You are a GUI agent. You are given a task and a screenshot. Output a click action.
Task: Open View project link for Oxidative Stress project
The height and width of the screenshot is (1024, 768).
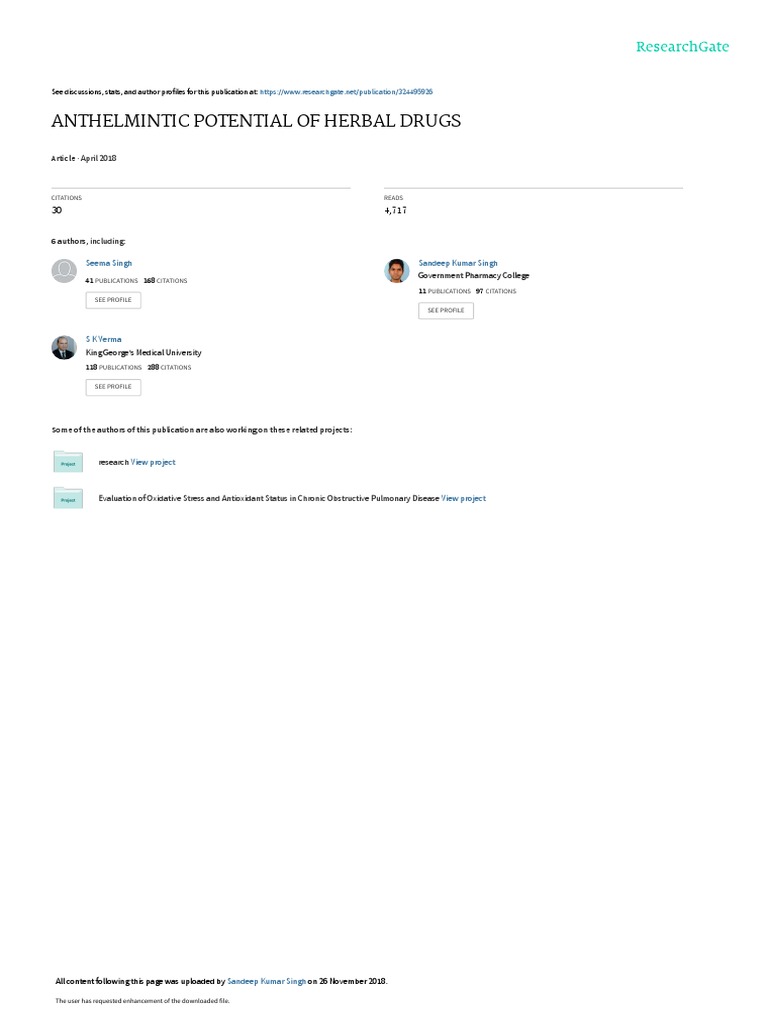pyautogui.click(x=464, y=498)
